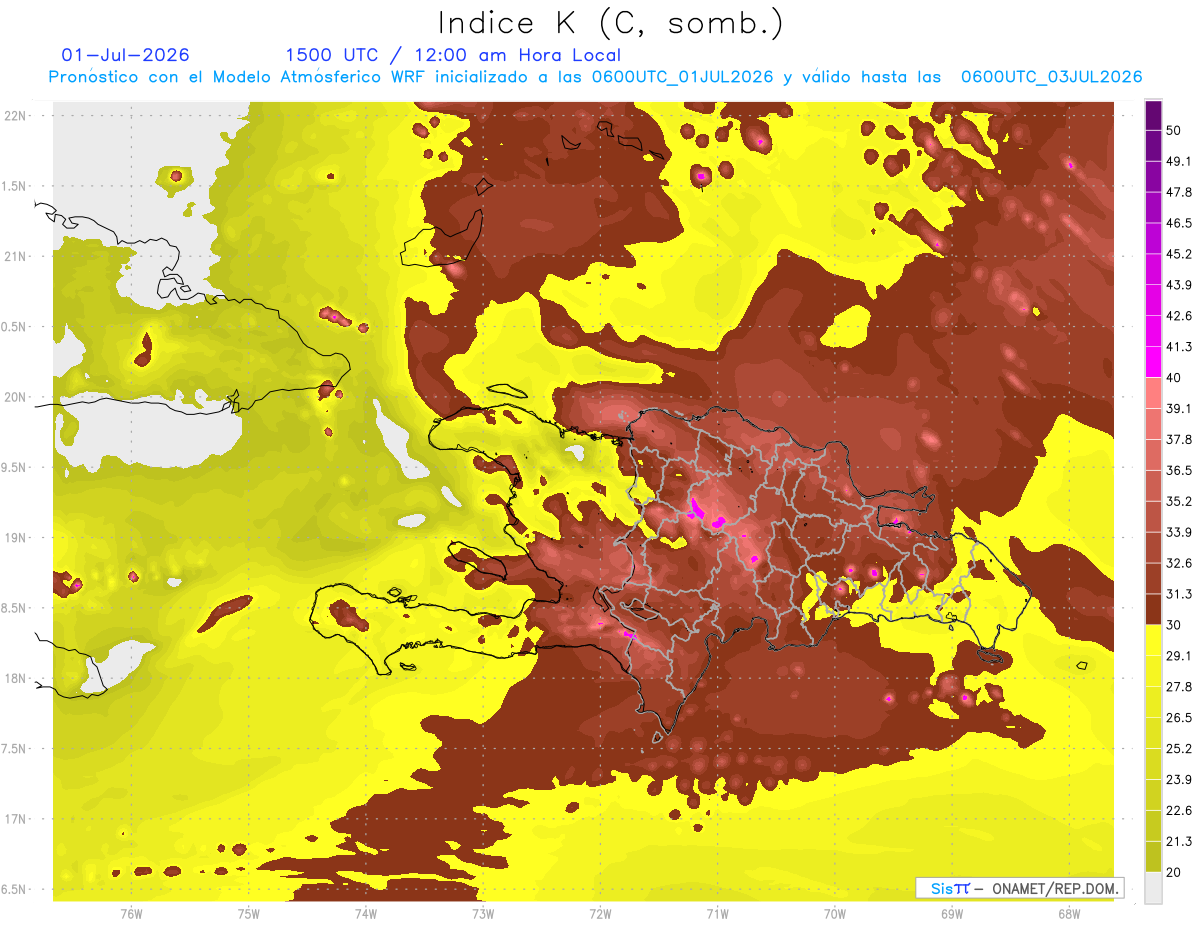Select the "0600UTC_03JUL2026" valid-until time
This screenshot has width=1200, height=927.
tap(1051, 77)
